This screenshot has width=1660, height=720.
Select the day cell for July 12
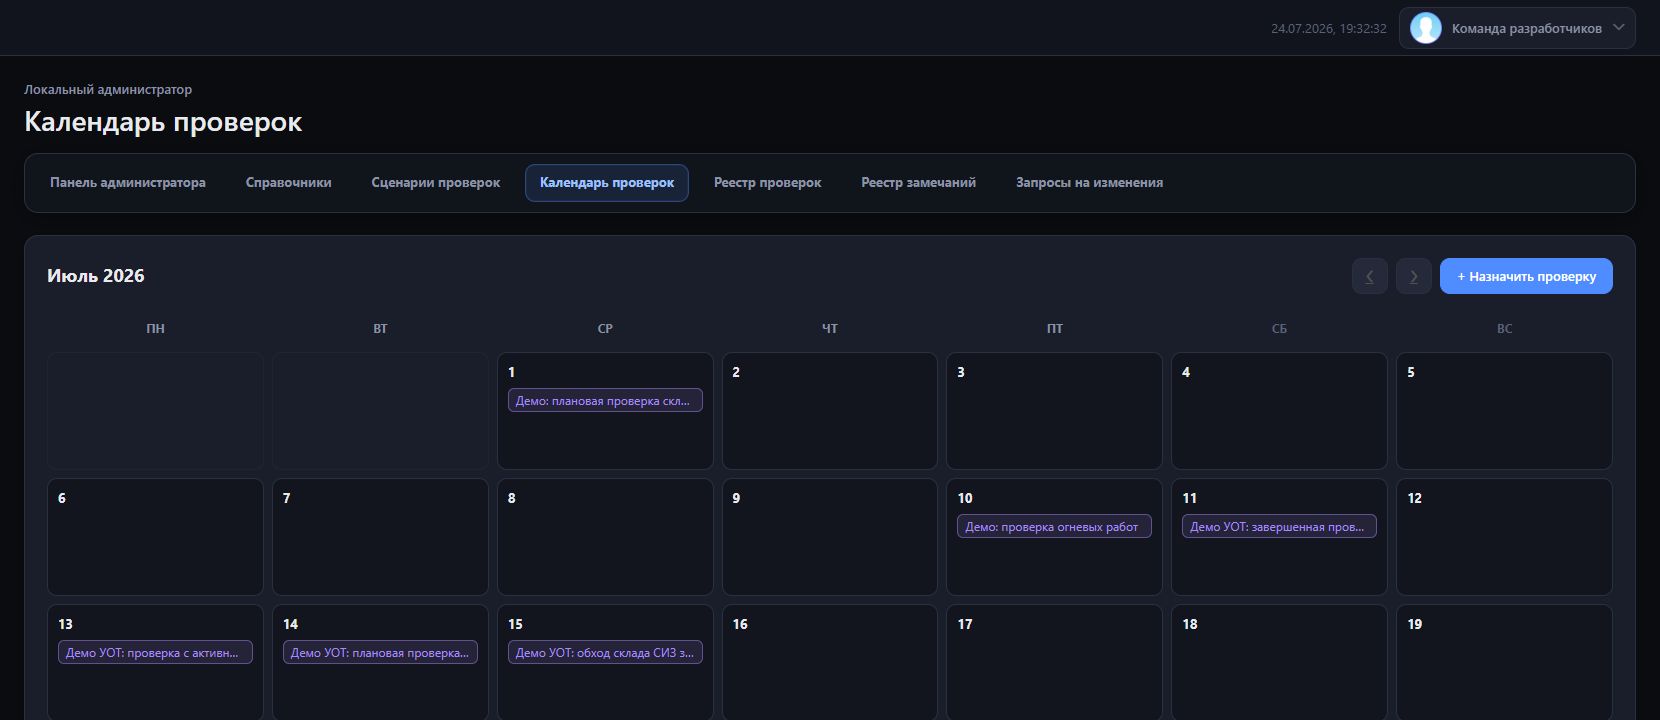(x=1504, y=537)
